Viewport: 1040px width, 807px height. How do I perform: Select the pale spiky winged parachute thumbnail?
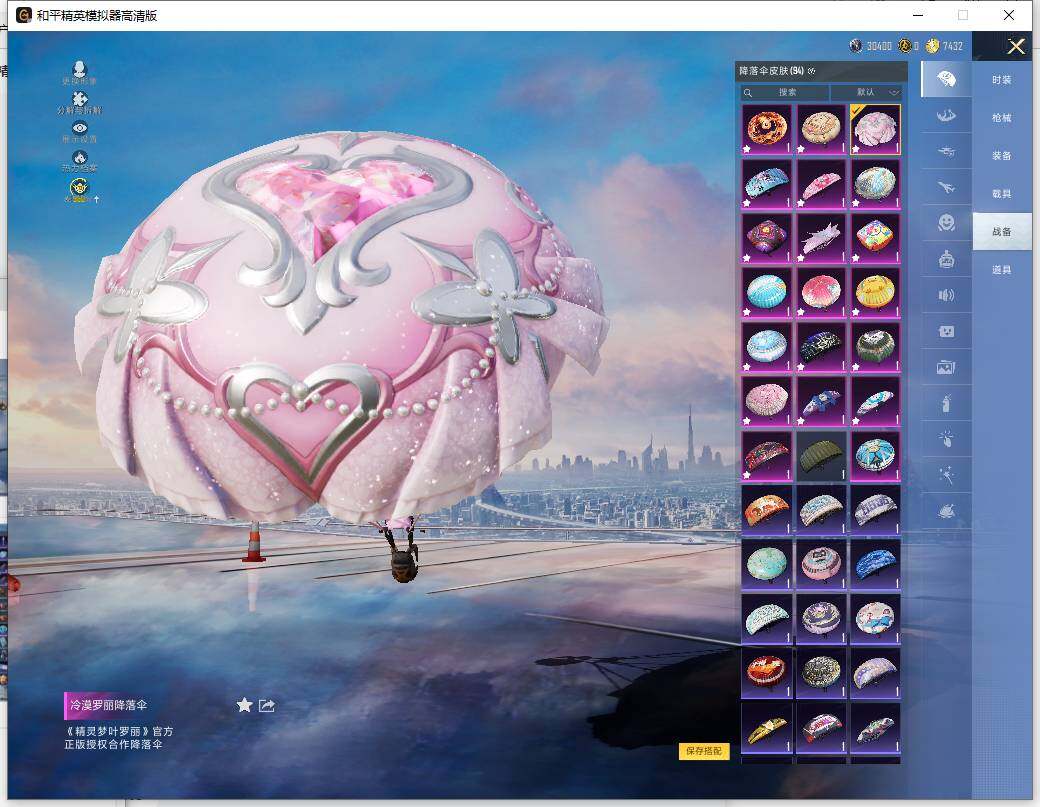pos(821,238)
